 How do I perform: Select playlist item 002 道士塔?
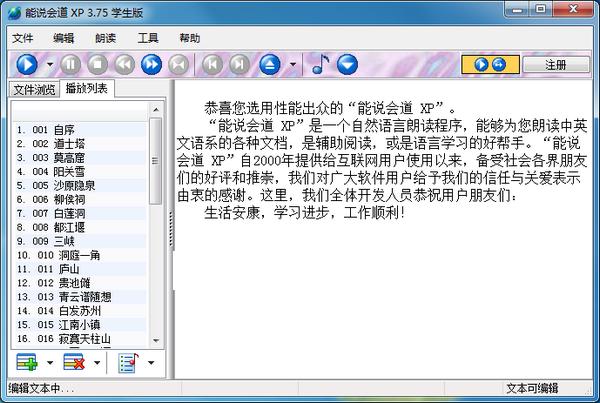79,144
